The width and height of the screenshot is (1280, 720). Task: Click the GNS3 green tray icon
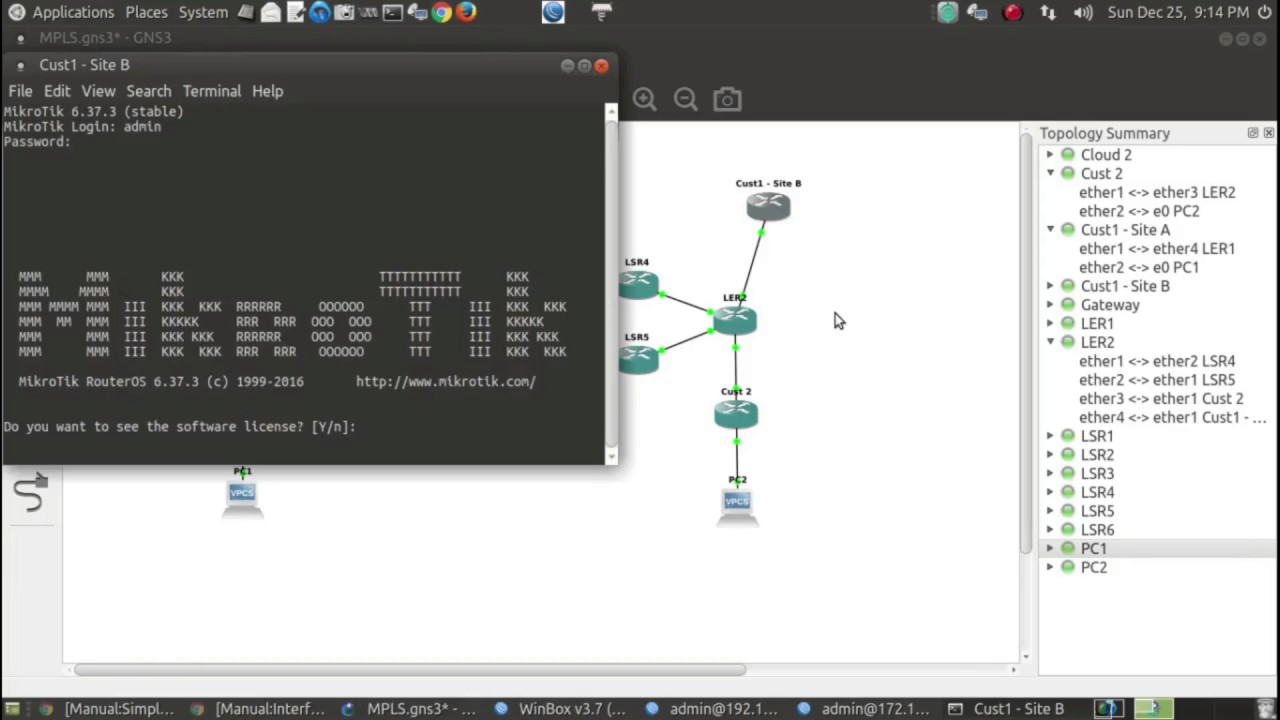coord(947,12)
